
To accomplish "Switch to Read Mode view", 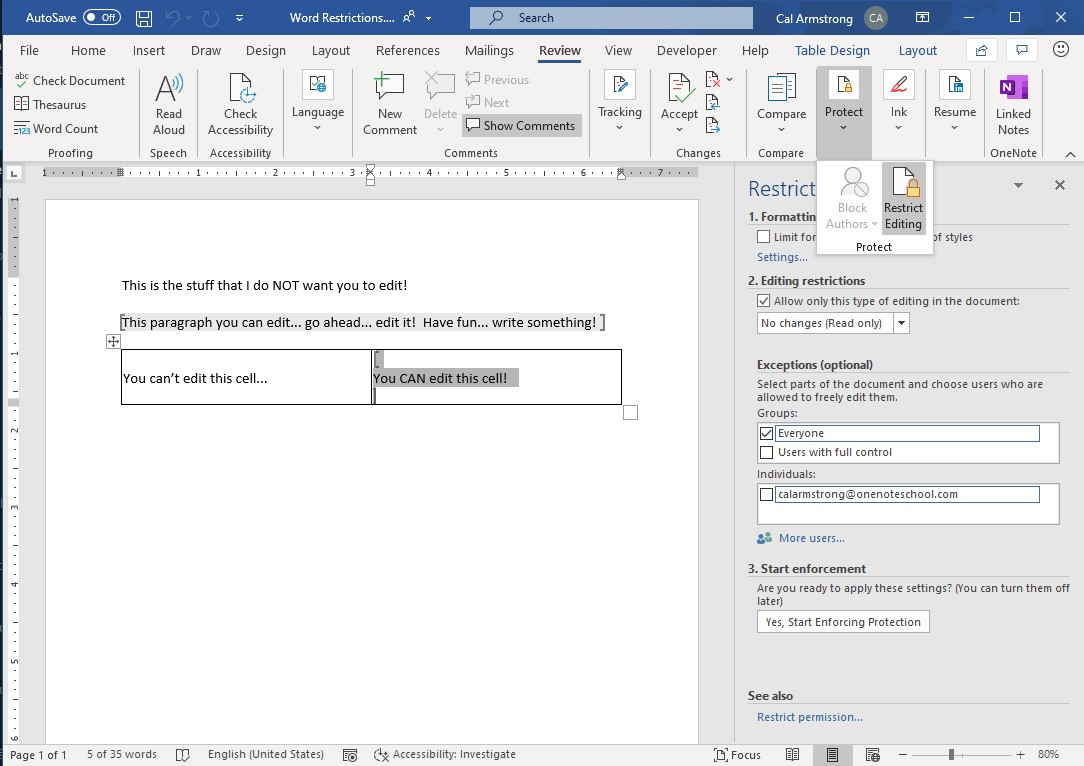I will [792, 755].
